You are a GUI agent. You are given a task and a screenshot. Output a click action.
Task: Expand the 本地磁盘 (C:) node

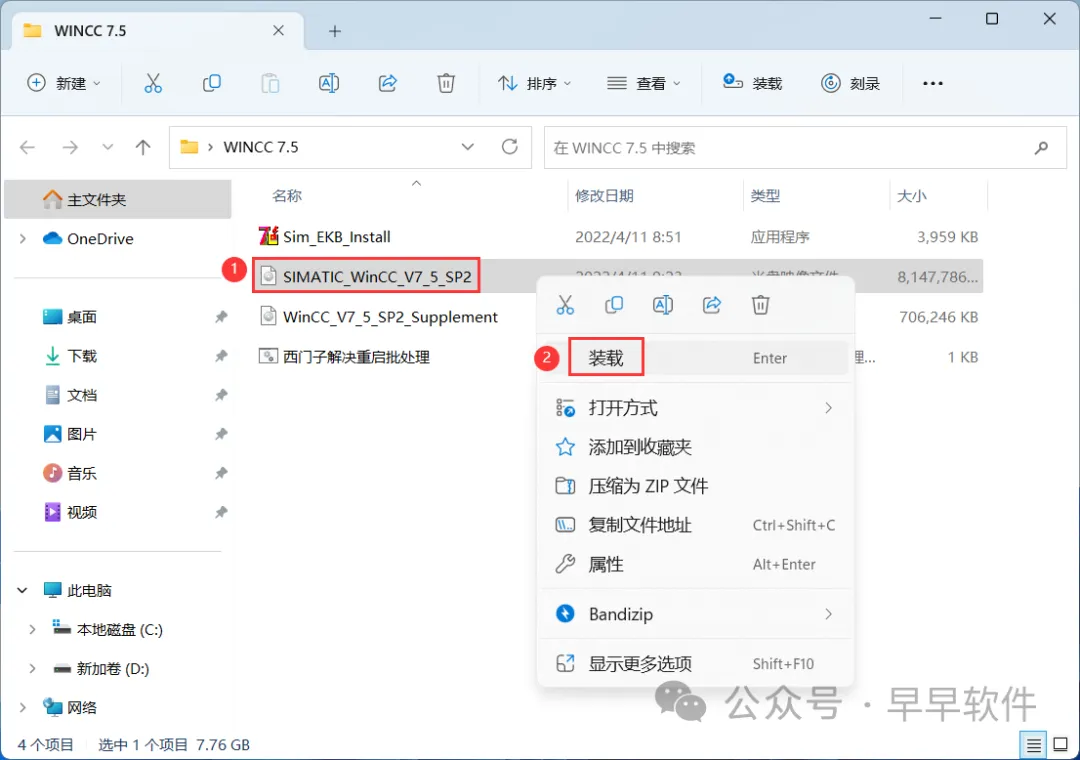[32, 630]
